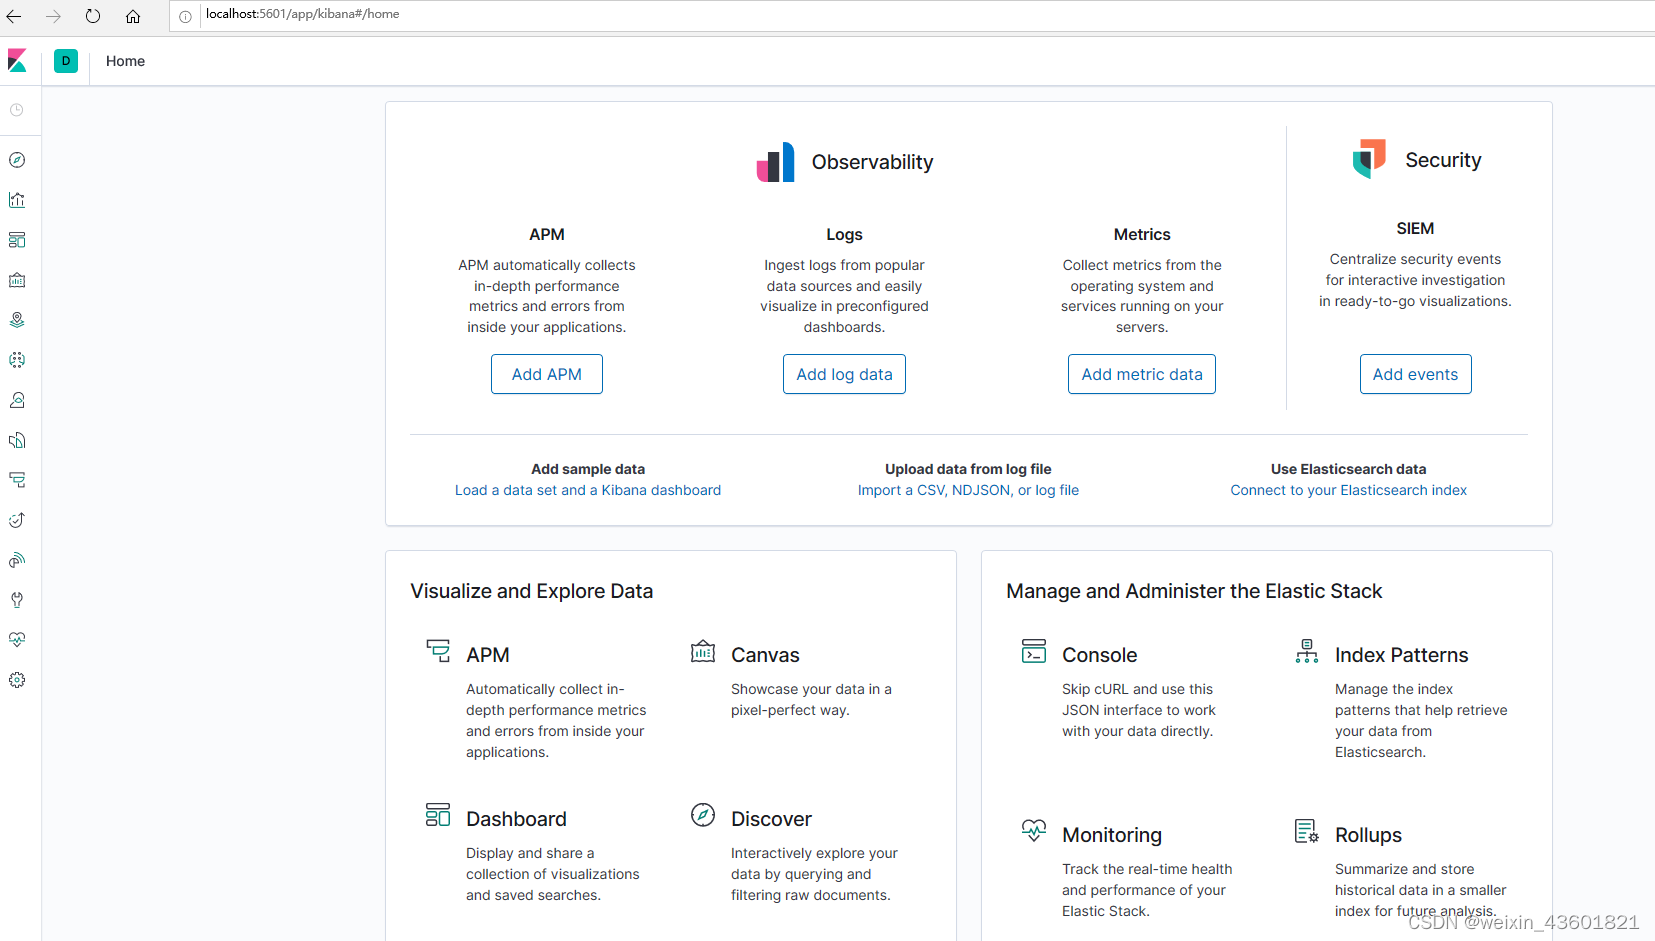Image resolution: width=1655 pixels, height=941 pixels.
Task: Click the Add APM button
Action: pyautogui.click(x=547, y=374)
